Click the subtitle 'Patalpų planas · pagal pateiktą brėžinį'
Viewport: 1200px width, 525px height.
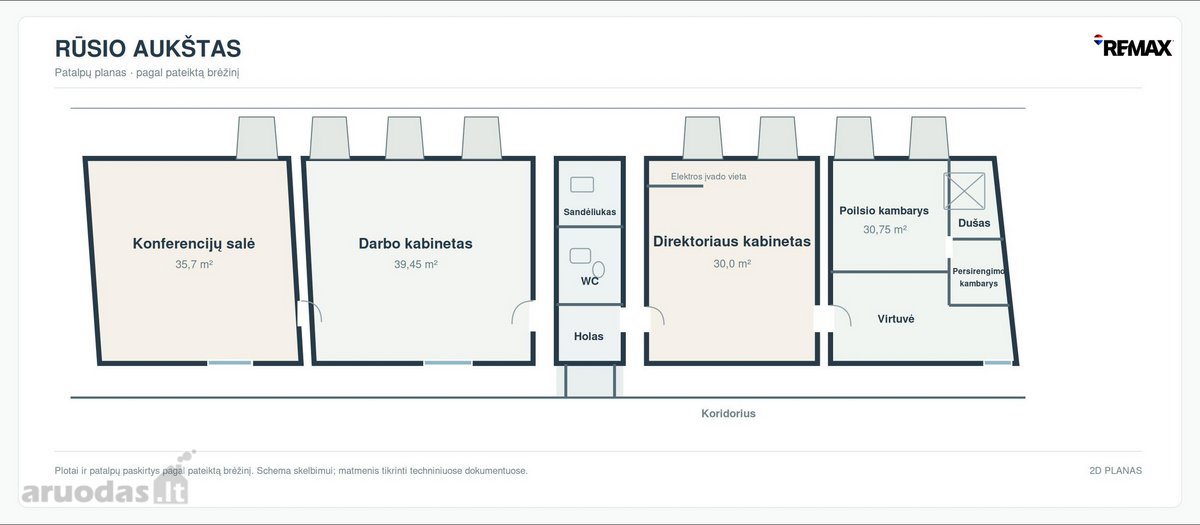147,73
